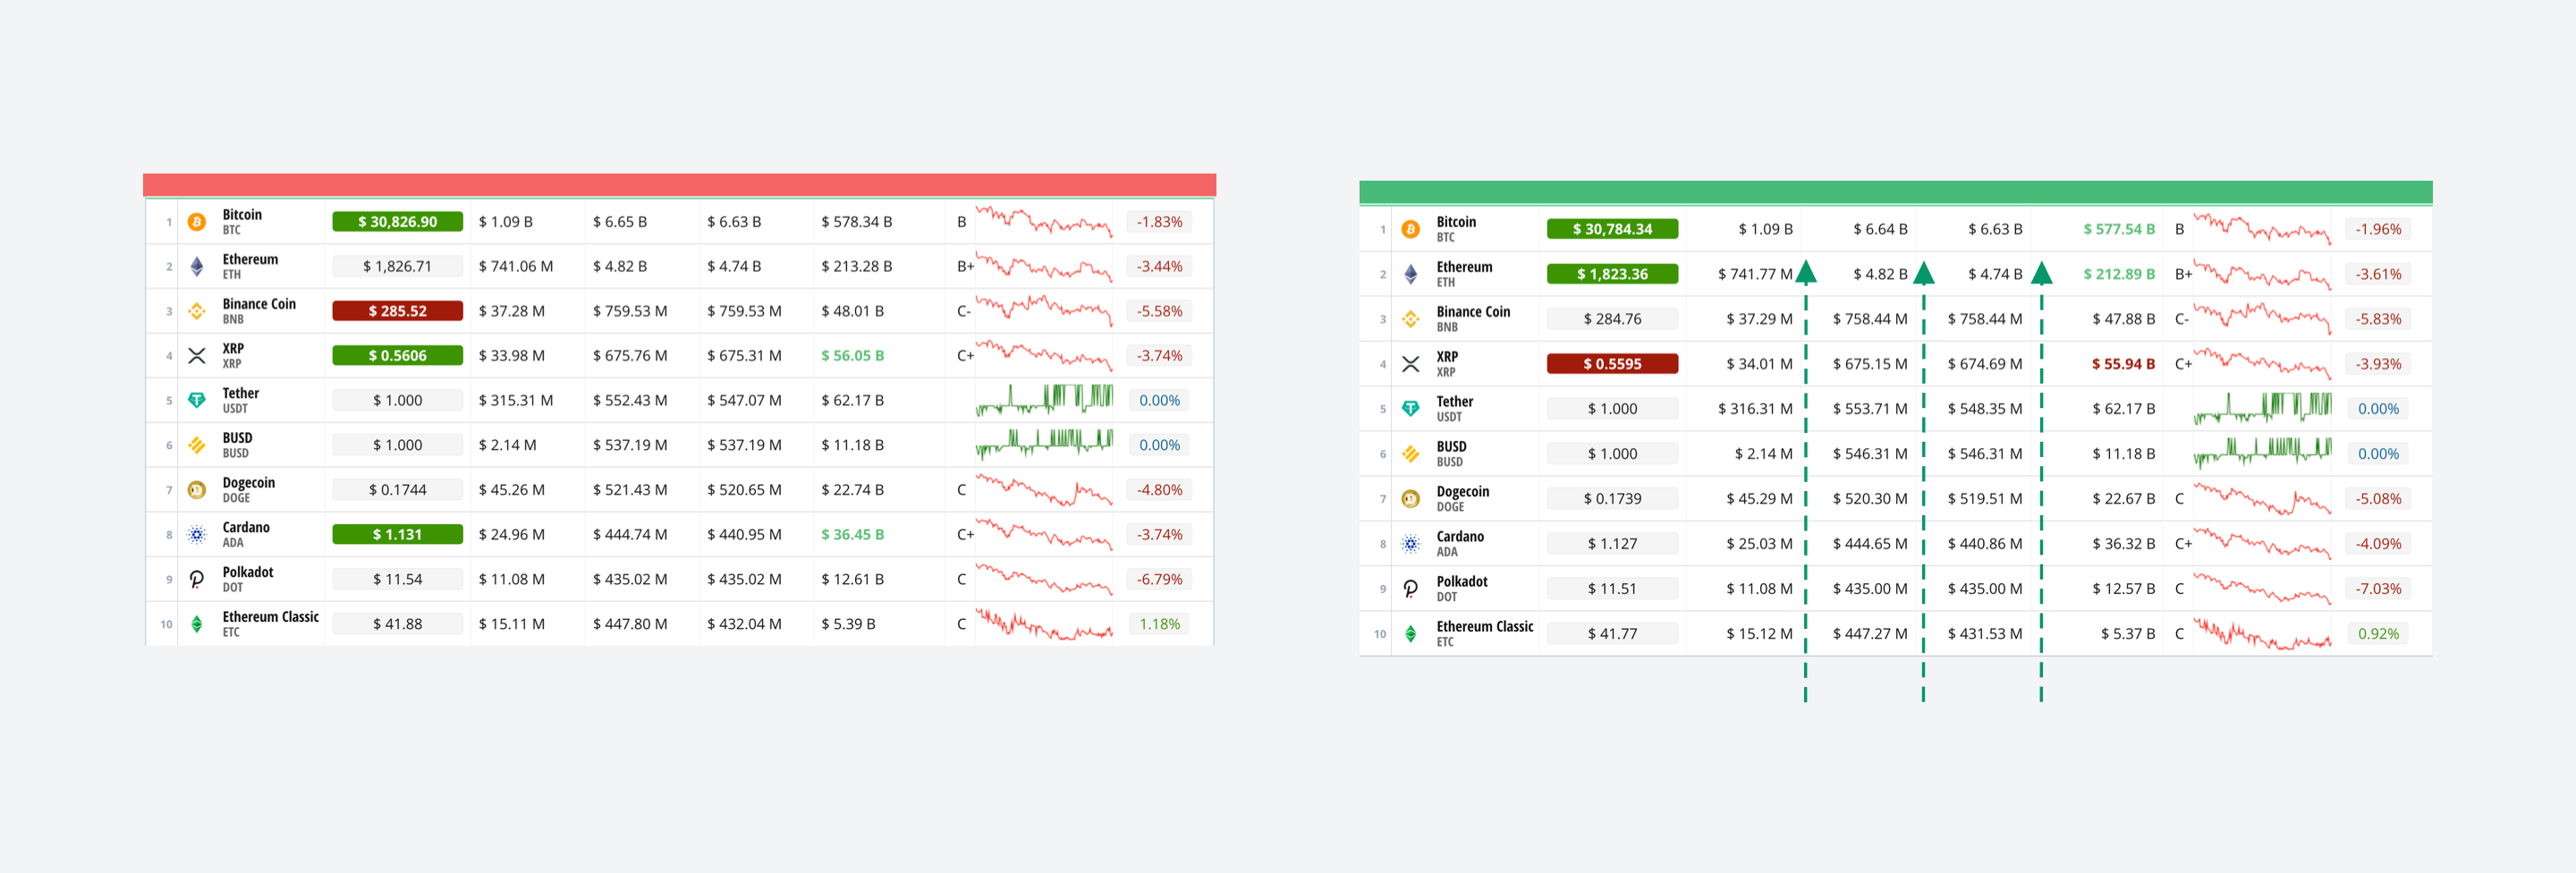Click the Polkadot icon in left table
The image size is (2576, 873).
(197, 579)
